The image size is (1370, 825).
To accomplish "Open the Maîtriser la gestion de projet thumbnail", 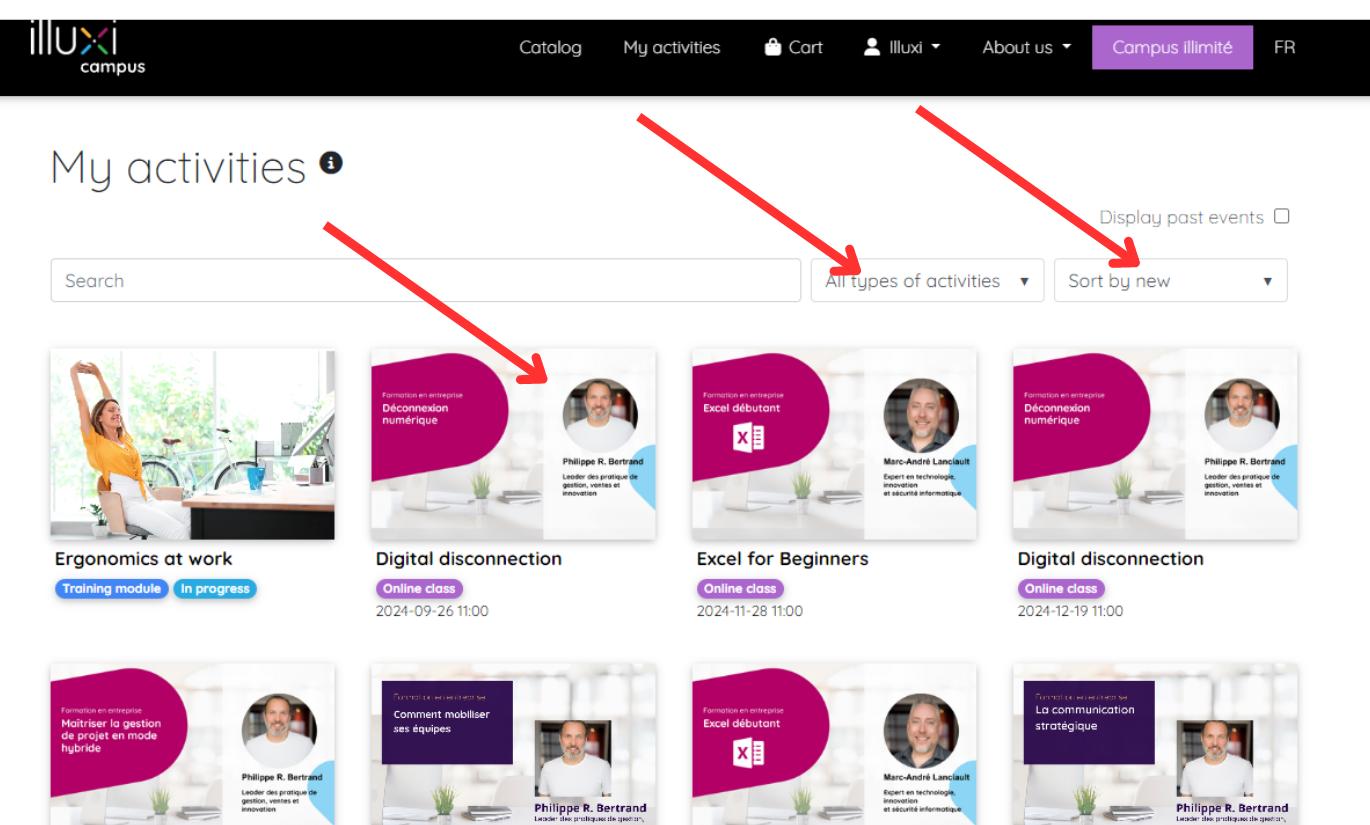I will point(193,744).
